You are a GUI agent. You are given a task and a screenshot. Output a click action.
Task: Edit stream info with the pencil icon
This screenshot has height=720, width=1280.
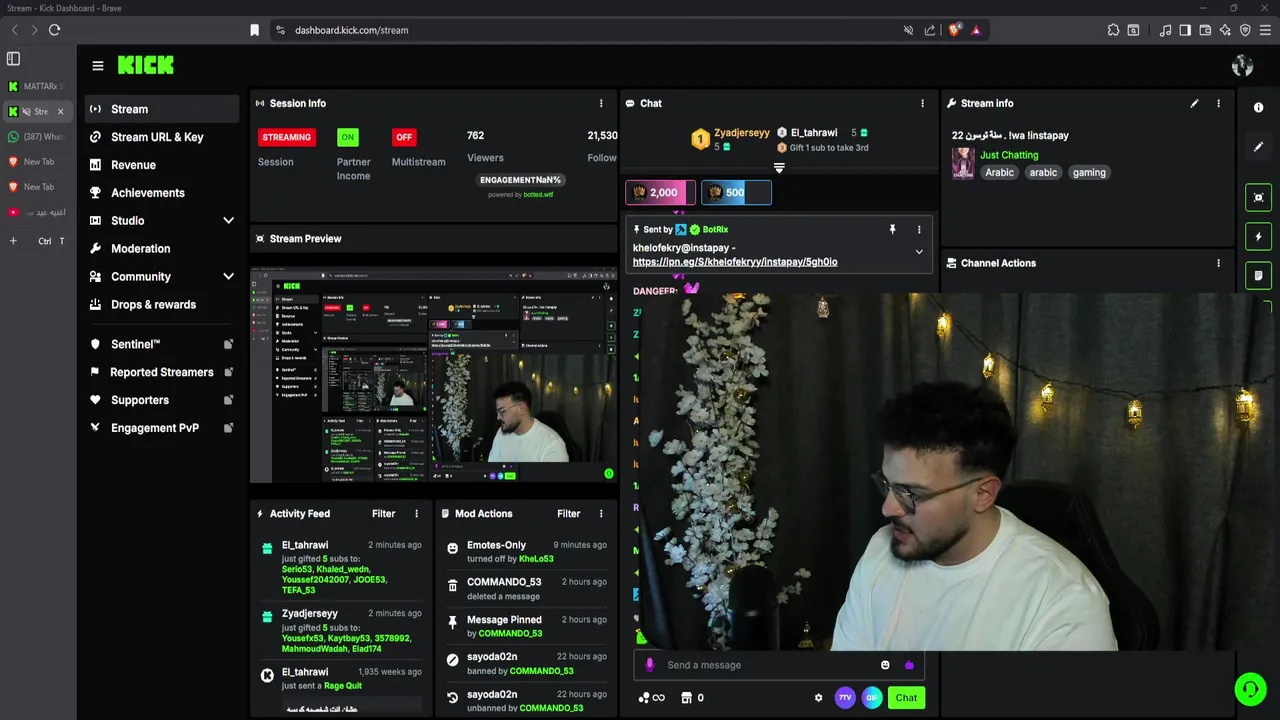[1194, 103]
